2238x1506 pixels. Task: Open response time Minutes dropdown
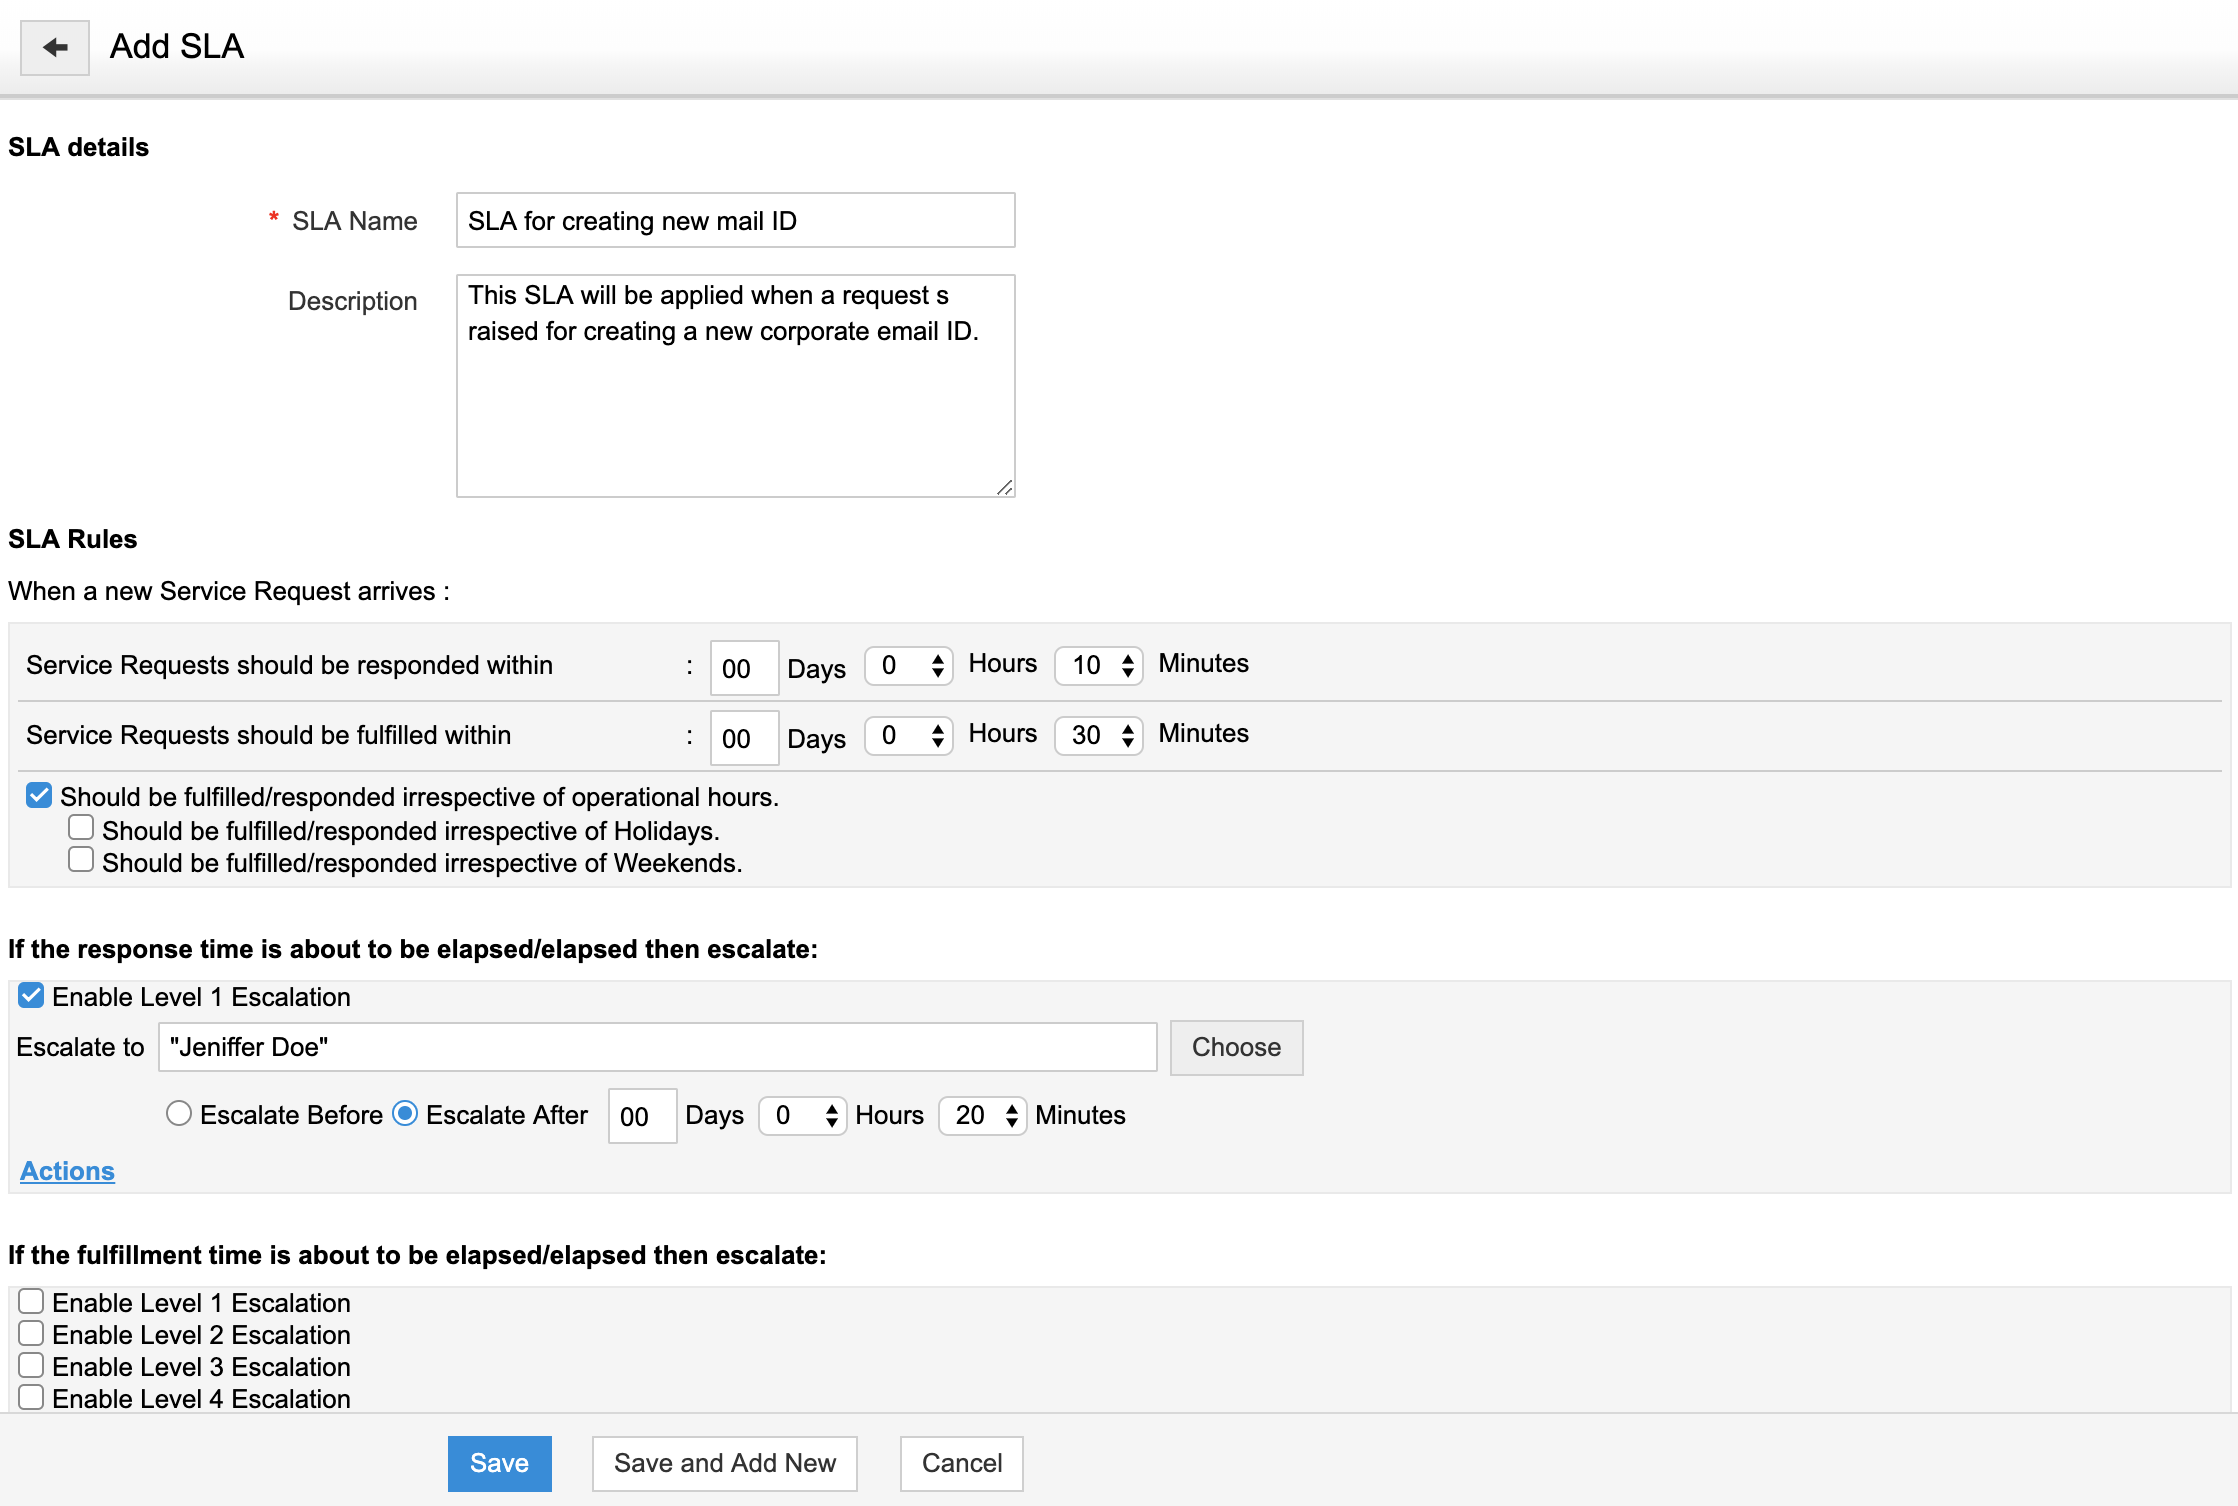click(1099, 665)
